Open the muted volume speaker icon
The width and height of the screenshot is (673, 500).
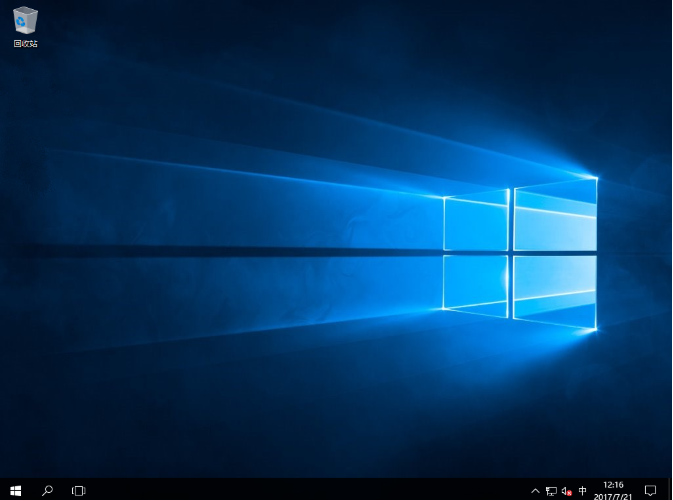[x=566, y=491]
